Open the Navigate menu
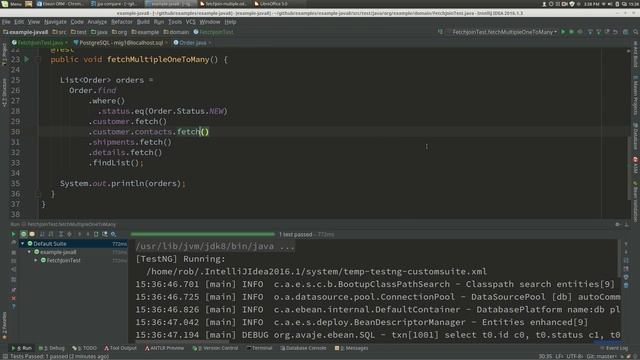The image size is (640, 360). (55, 22)
